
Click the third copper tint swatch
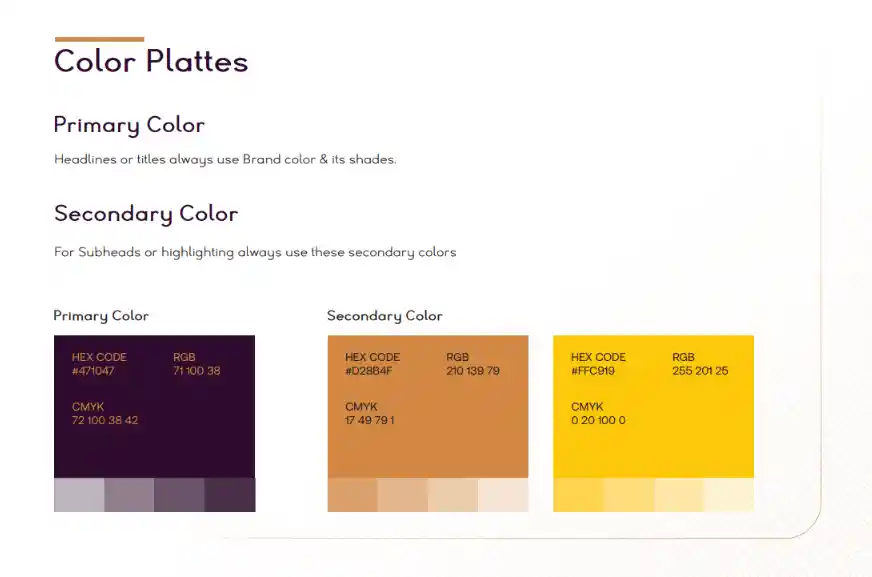pos(453,495)
